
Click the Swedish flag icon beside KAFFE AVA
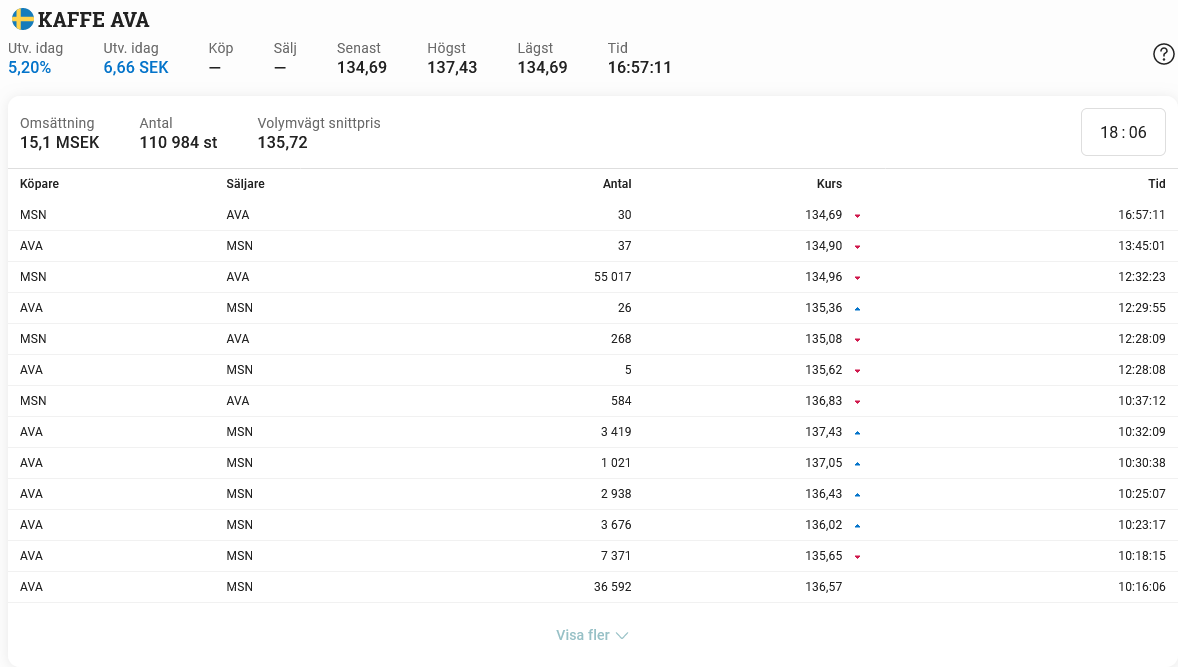pyautogui.click(x=23, y=19)
